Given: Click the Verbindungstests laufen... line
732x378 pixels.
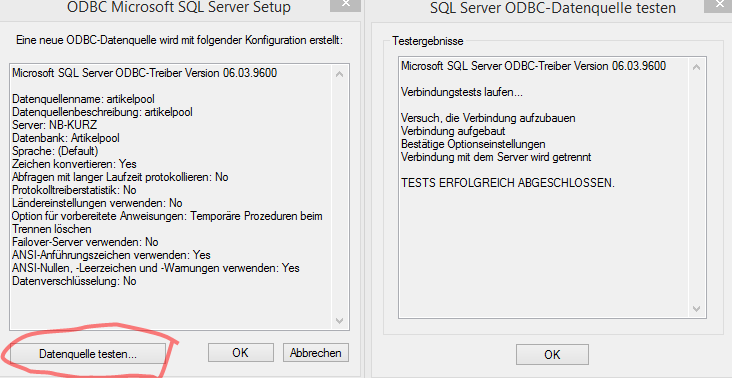Looking at the screenshot, I should coord(462,92).
